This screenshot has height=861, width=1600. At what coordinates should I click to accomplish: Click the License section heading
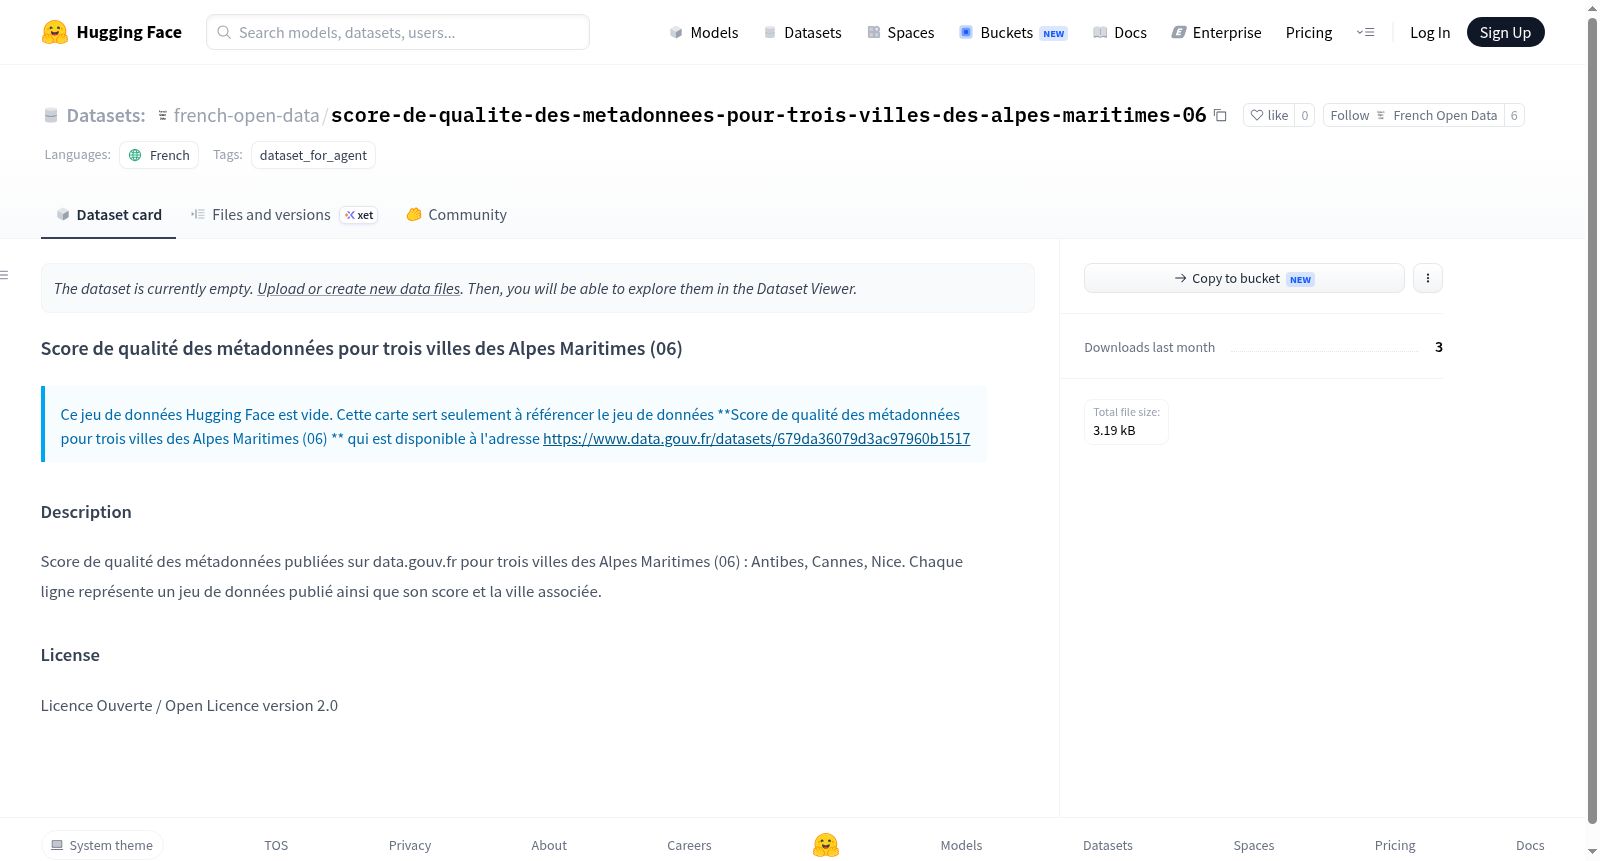point(70,655)
